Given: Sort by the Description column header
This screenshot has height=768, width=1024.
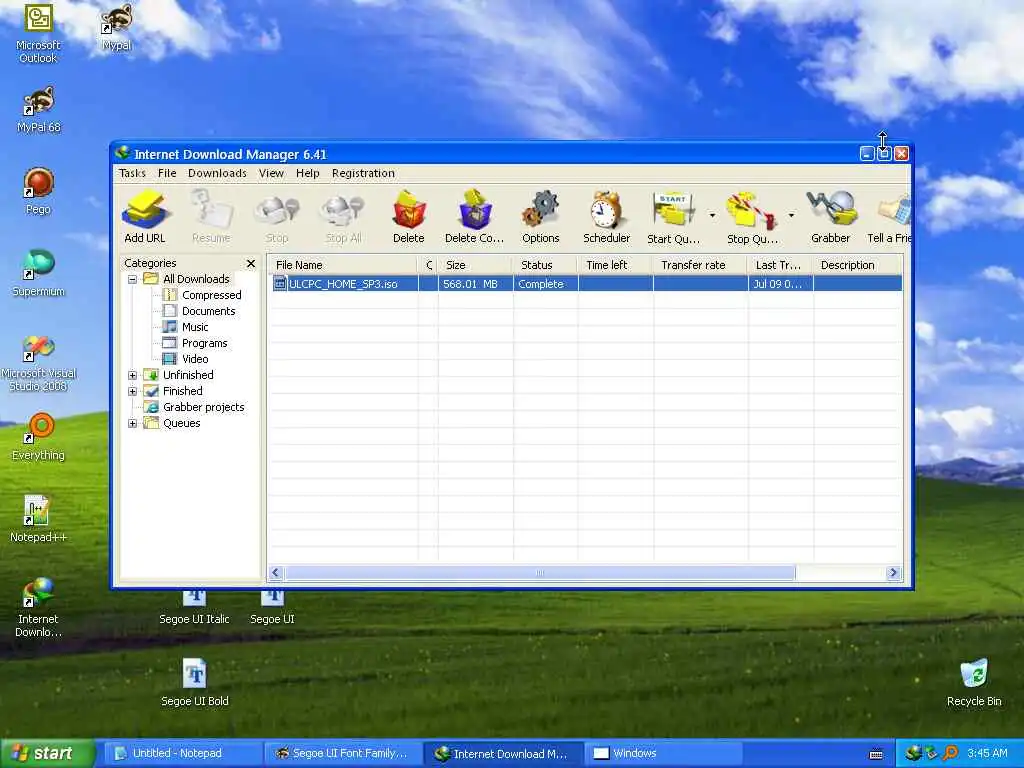Looking at the screenshot, I should [857, 265].
